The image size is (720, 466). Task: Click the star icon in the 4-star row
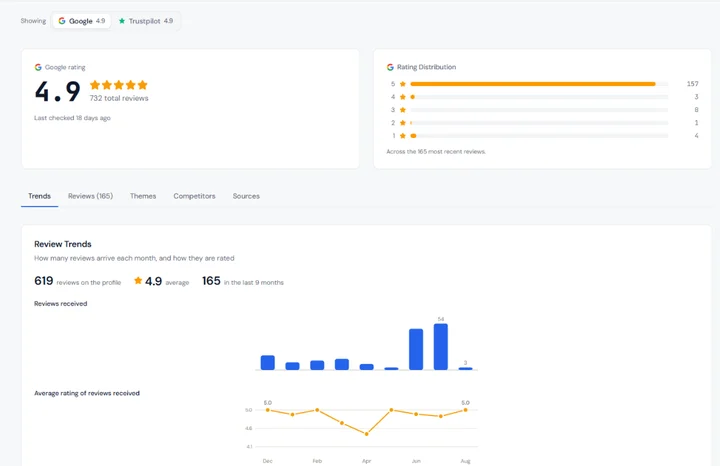coord(403,97)
